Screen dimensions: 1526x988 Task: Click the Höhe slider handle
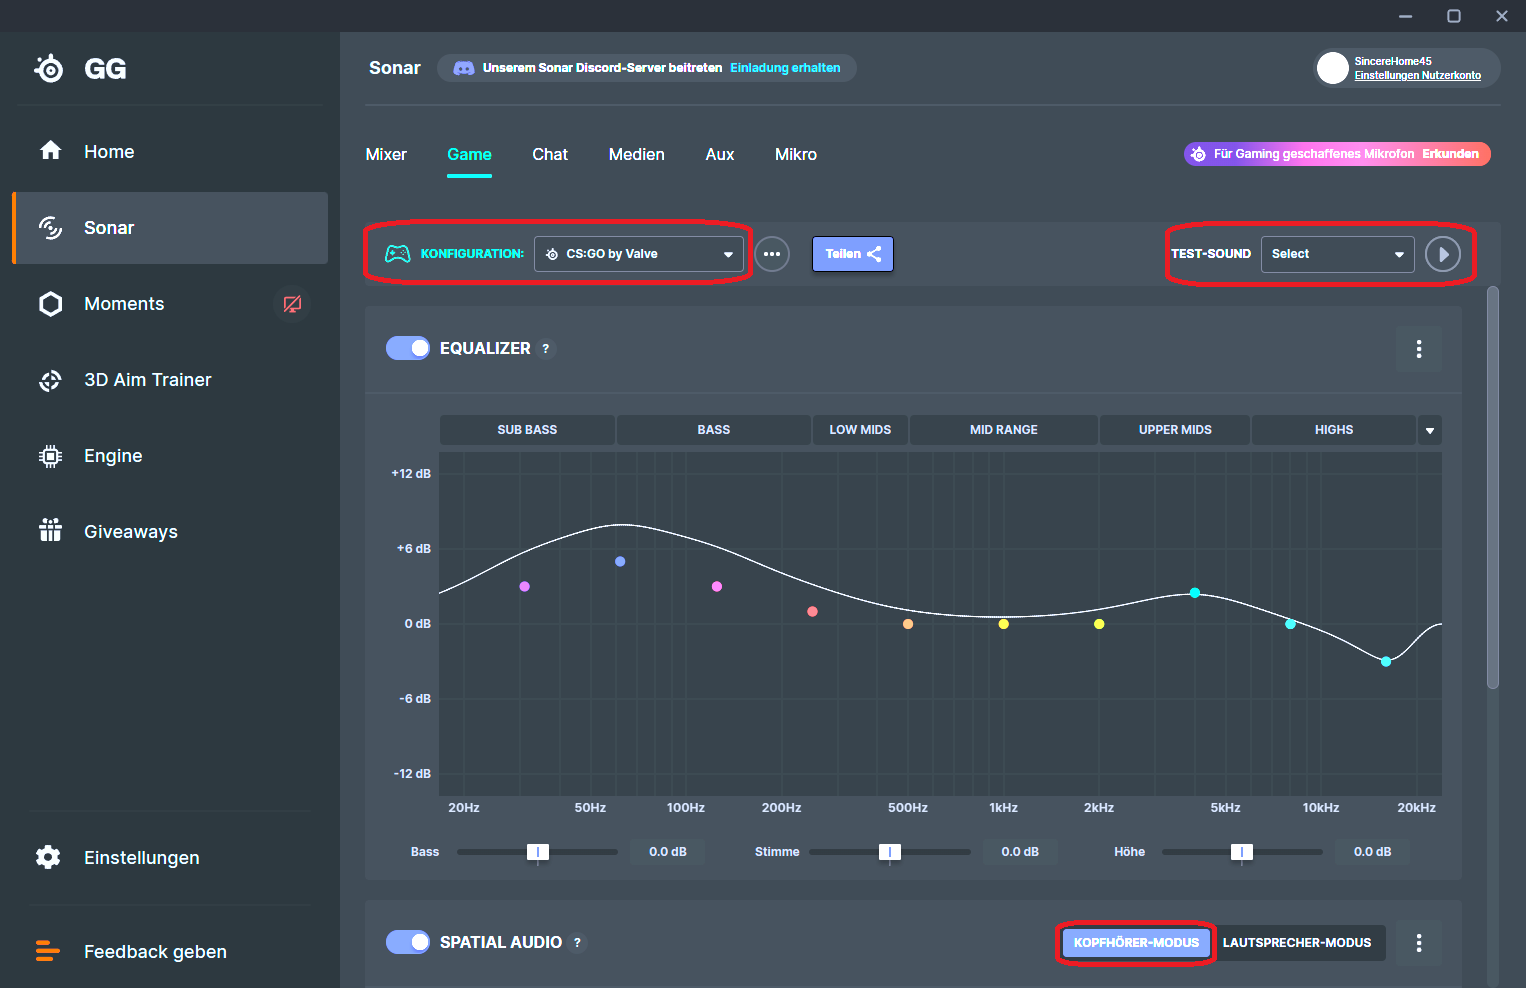[x=1242, y=852]
